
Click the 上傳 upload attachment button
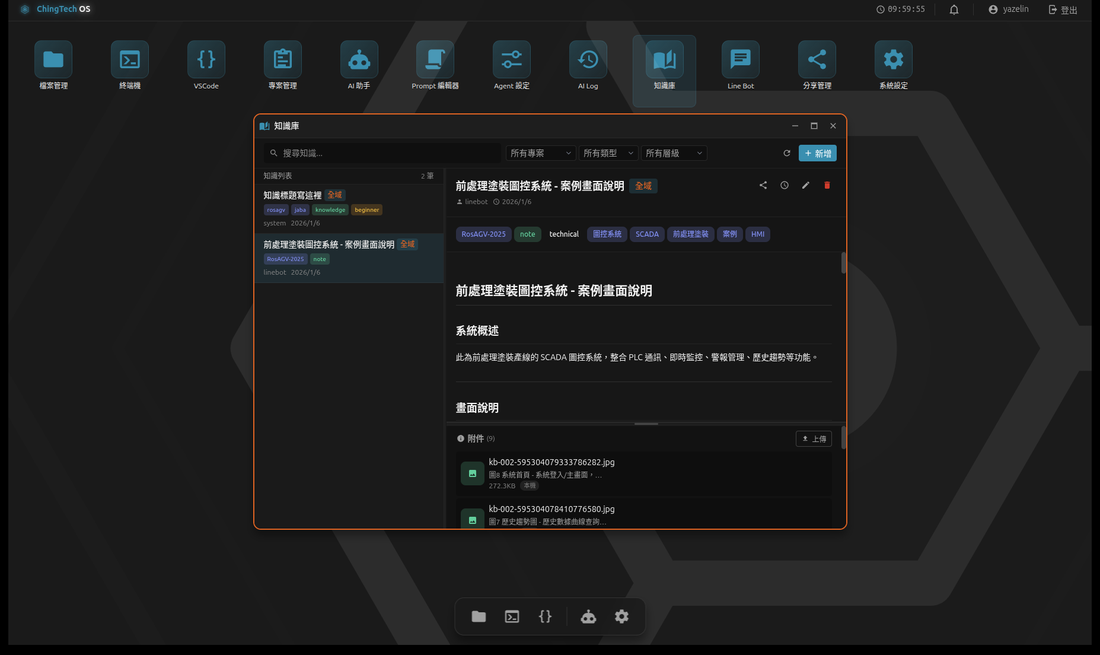click(x=814, y=438)
